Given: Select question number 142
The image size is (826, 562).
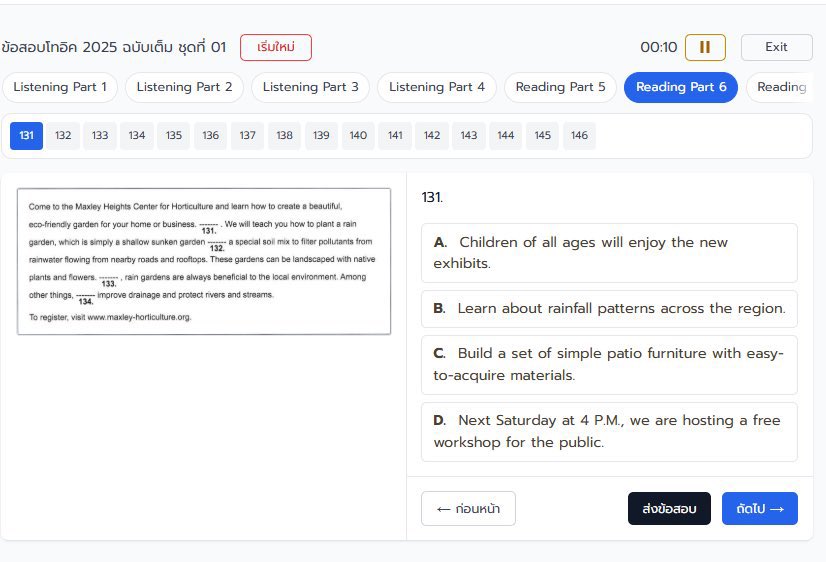Looking at the screenshot, I should [432, 135].
